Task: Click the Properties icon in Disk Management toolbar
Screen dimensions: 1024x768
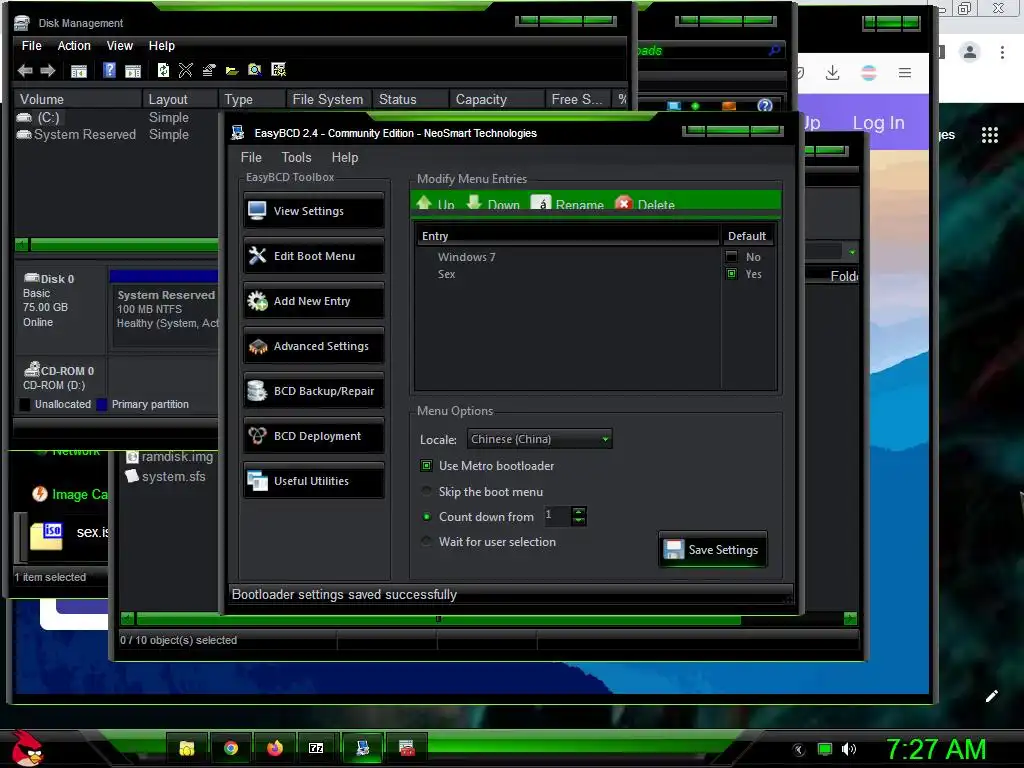Action: click(209, 70)
